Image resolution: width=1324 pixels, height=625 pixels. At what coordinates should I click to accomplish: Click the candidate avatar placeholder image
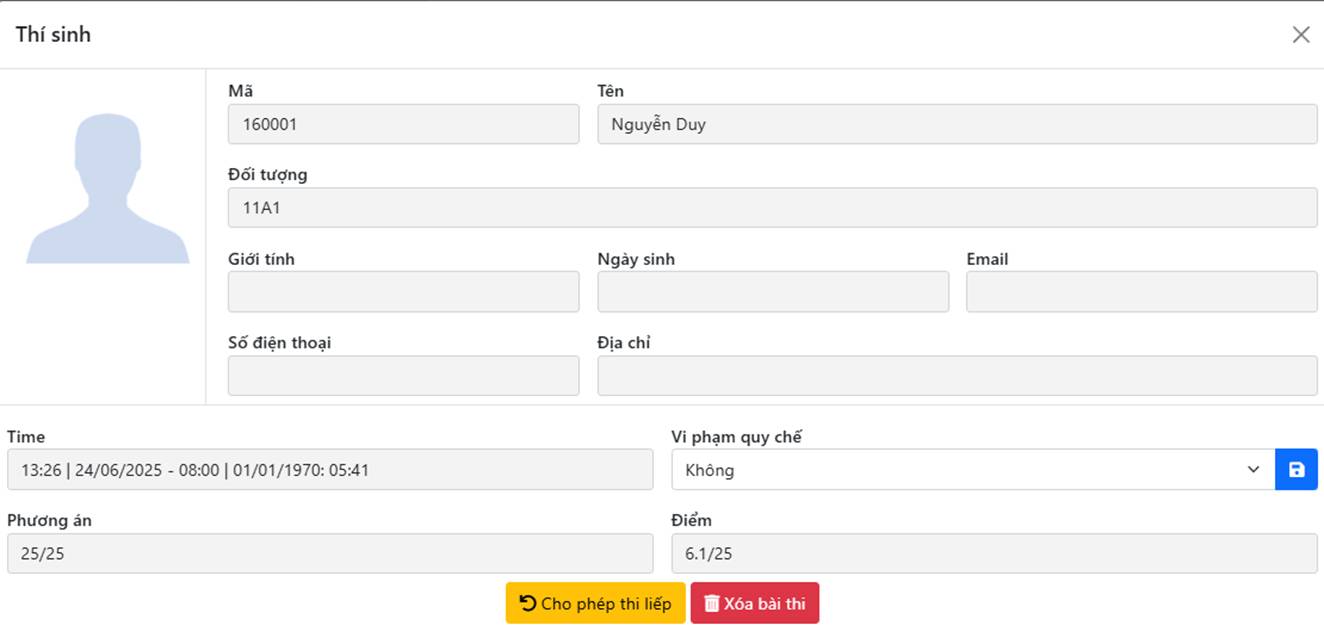[108, 188]
